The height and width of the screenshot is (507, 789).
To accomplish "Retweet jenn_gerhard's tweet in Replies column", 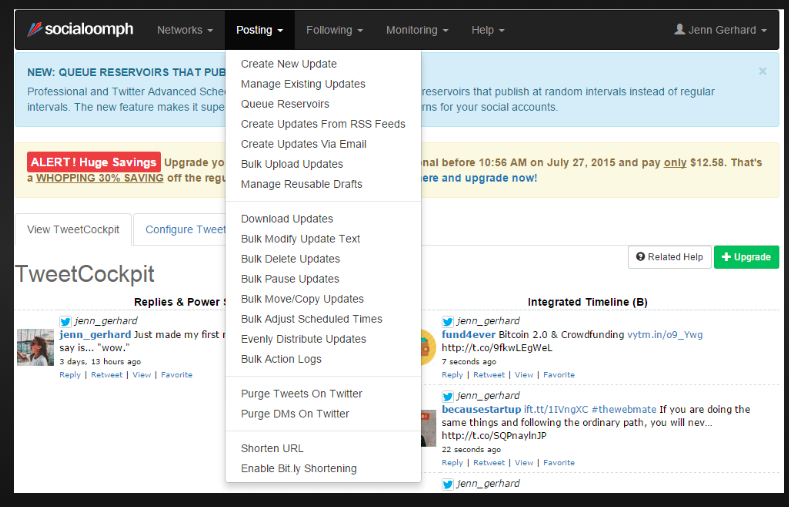I will point(107,375).
